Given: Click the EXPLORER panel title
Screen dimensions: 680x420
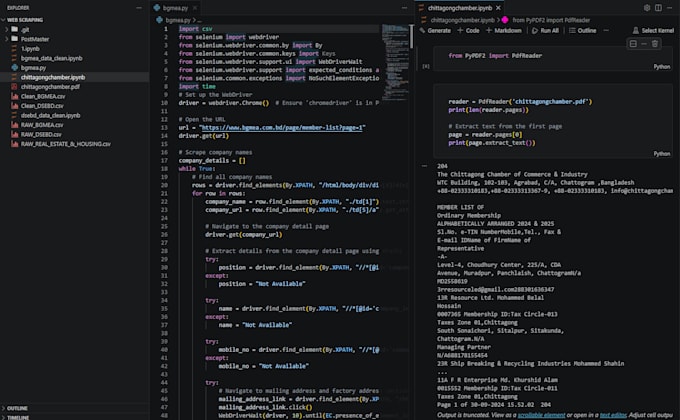Looking at the screenshot, I should coord(18,8).
